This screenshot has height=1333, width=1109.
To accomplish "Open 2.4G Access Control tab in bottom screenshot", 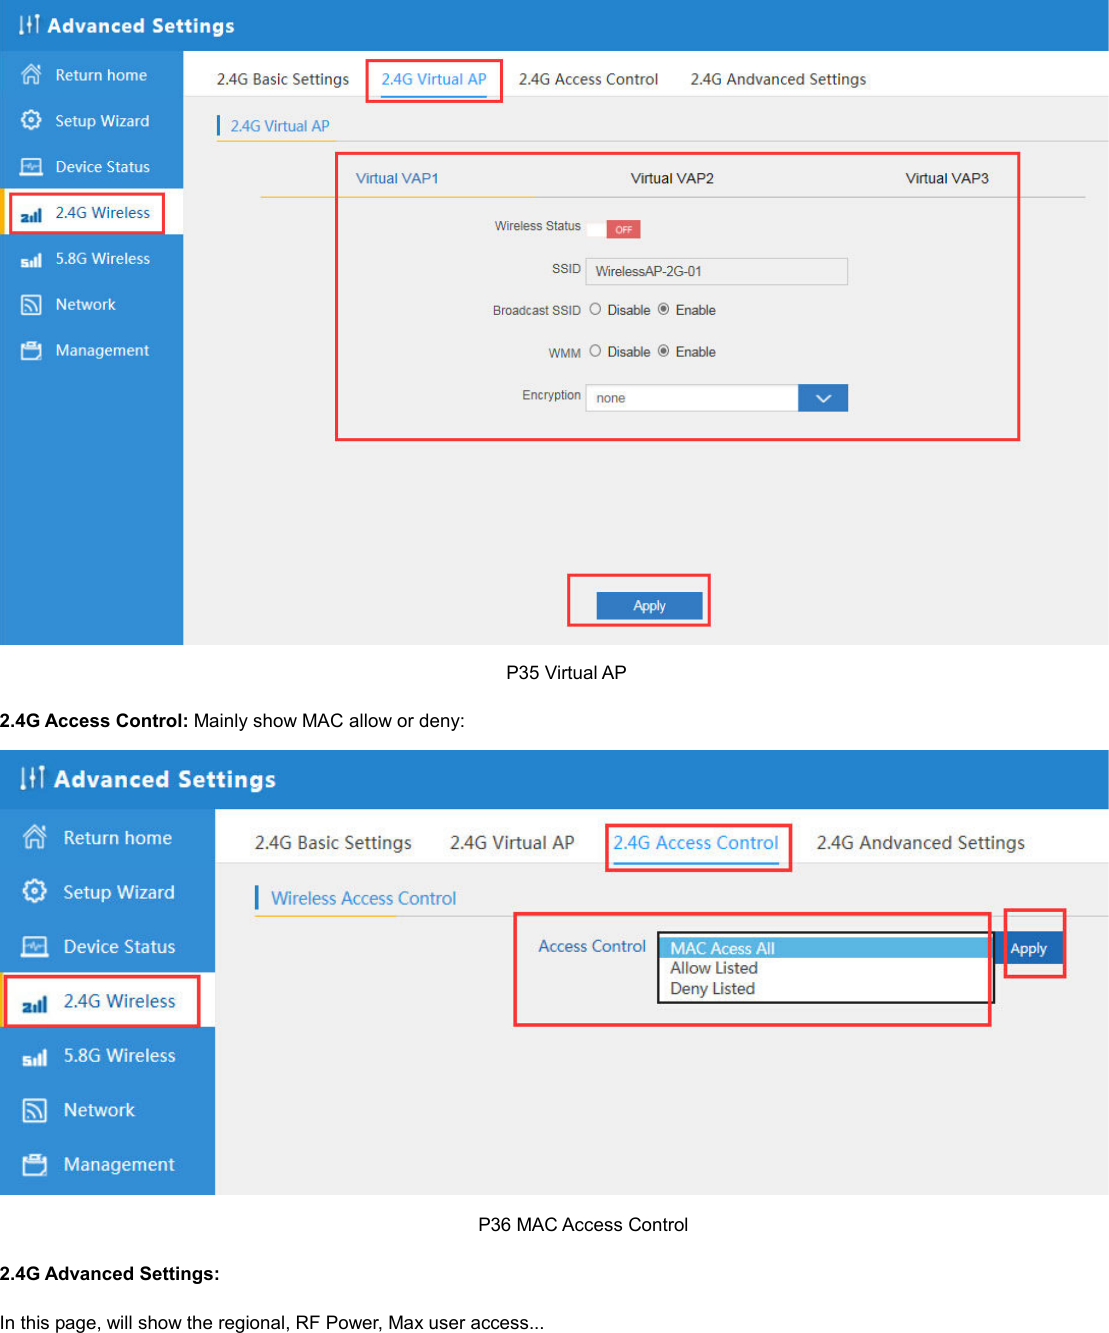I will coord(696,843).
